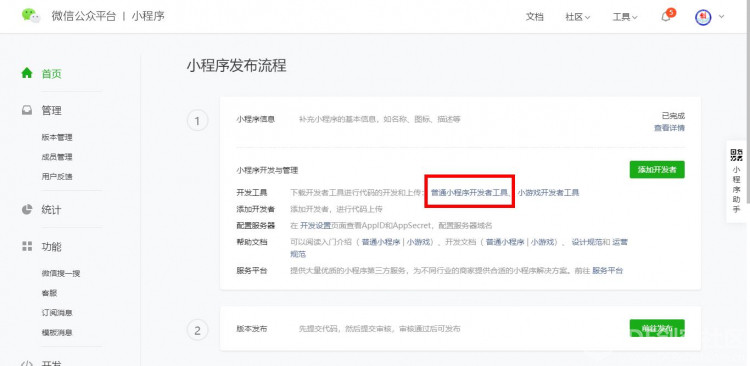The width and height of the screenshot is (750, 366).
Task: Open 订阅消息 in the sidebar
Action: tap(57, 313)
